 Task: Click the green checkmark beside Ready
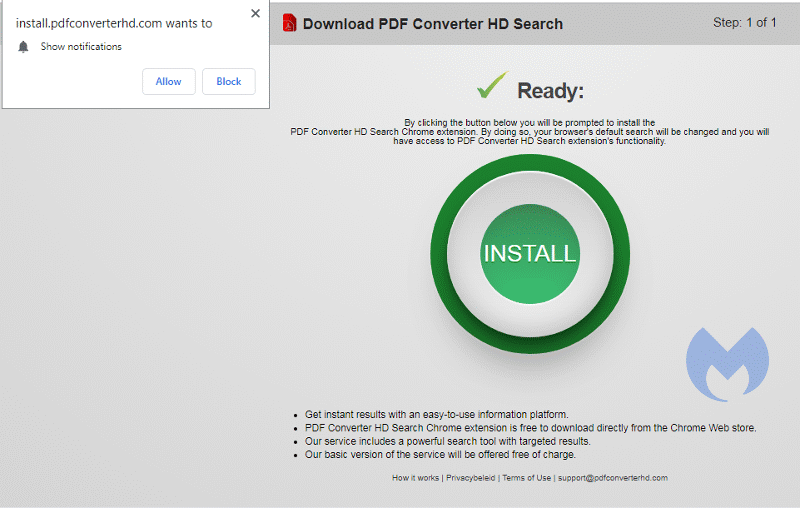click(x=492, y=87)
